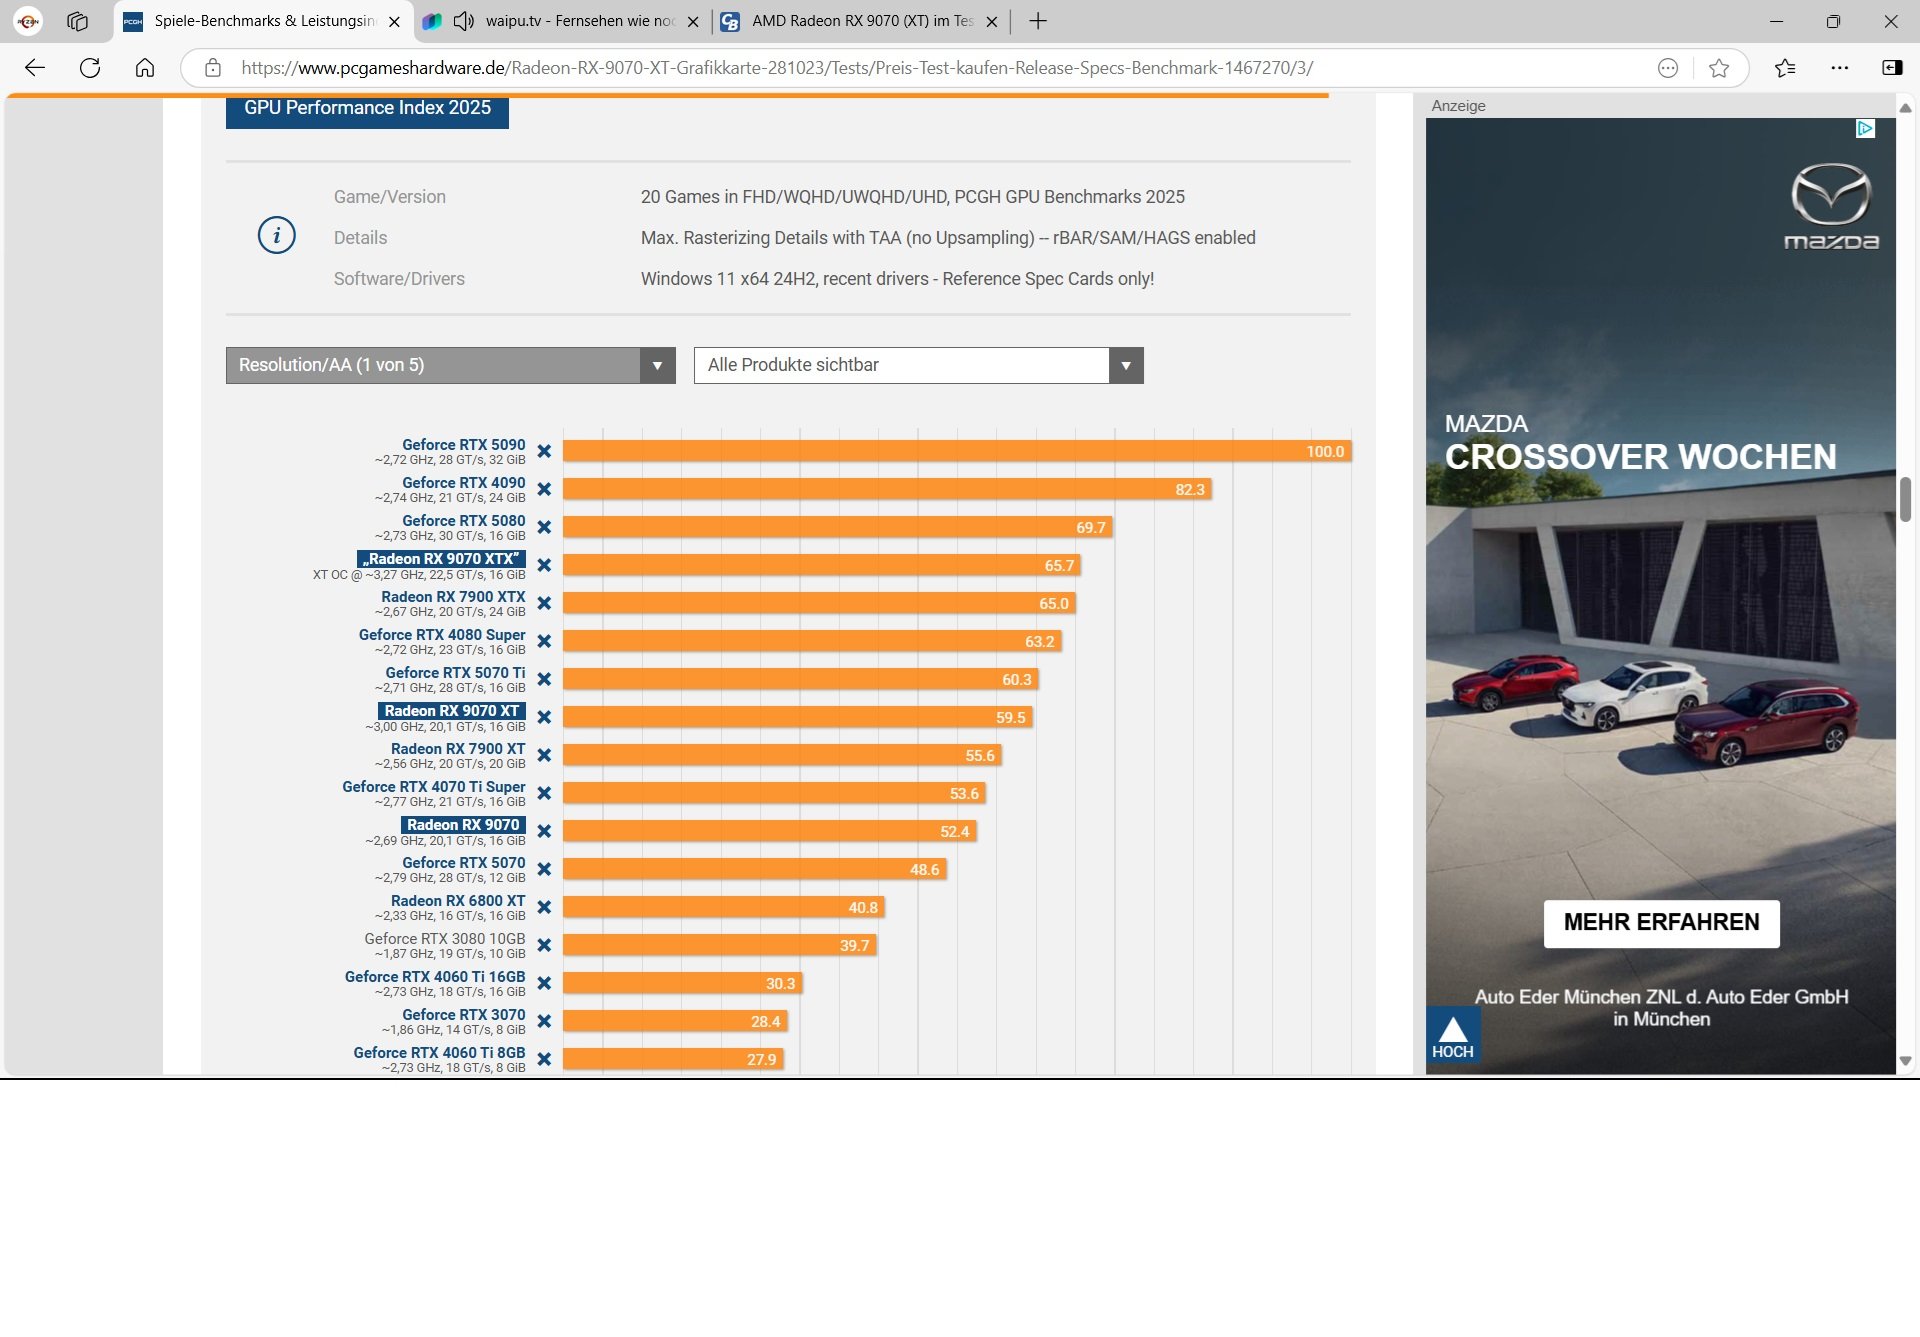Click MEHR ERFAHREN button
The width and height of the screenshot is (1920, 1337).
pos(1661,922)
